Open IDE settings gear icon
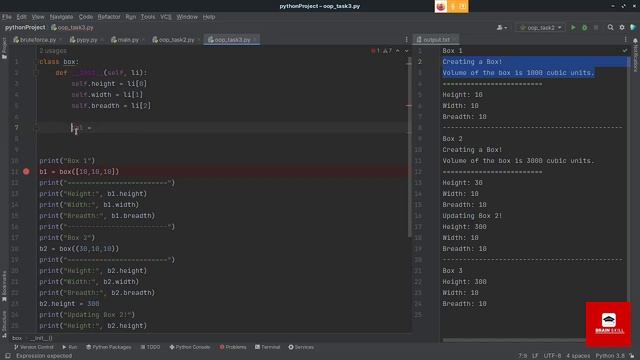Image resolution: width=640 pixels, height=360 pixels. click(622, 27)
